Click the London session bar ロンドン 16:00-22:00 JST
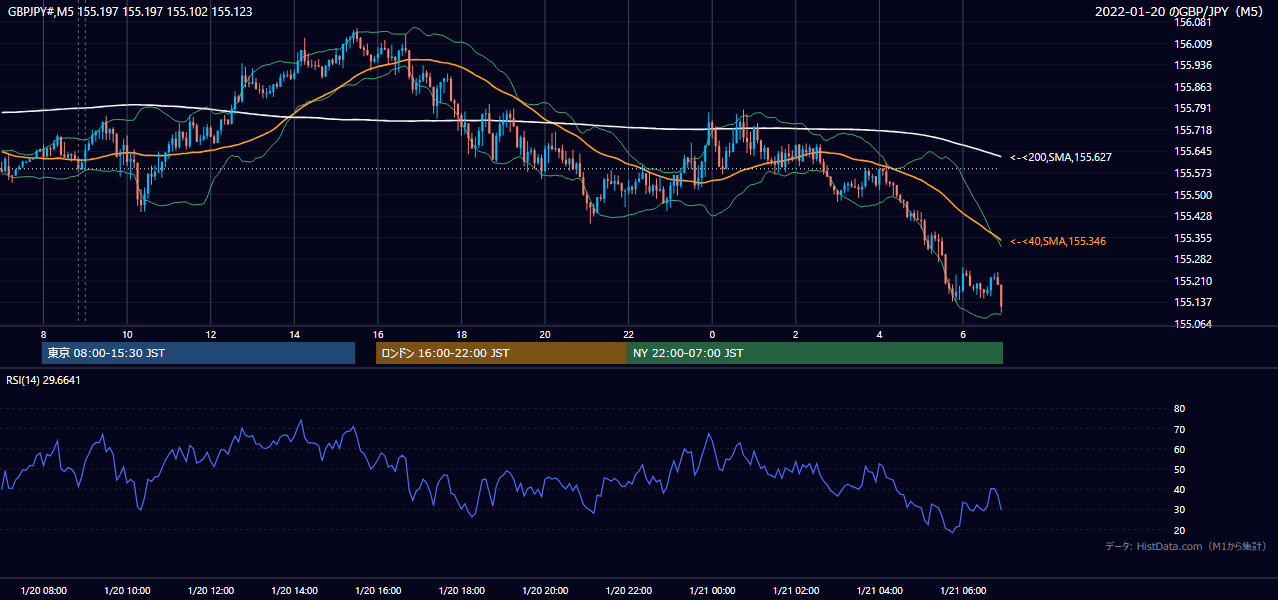1278x600 pixels. 501,353
